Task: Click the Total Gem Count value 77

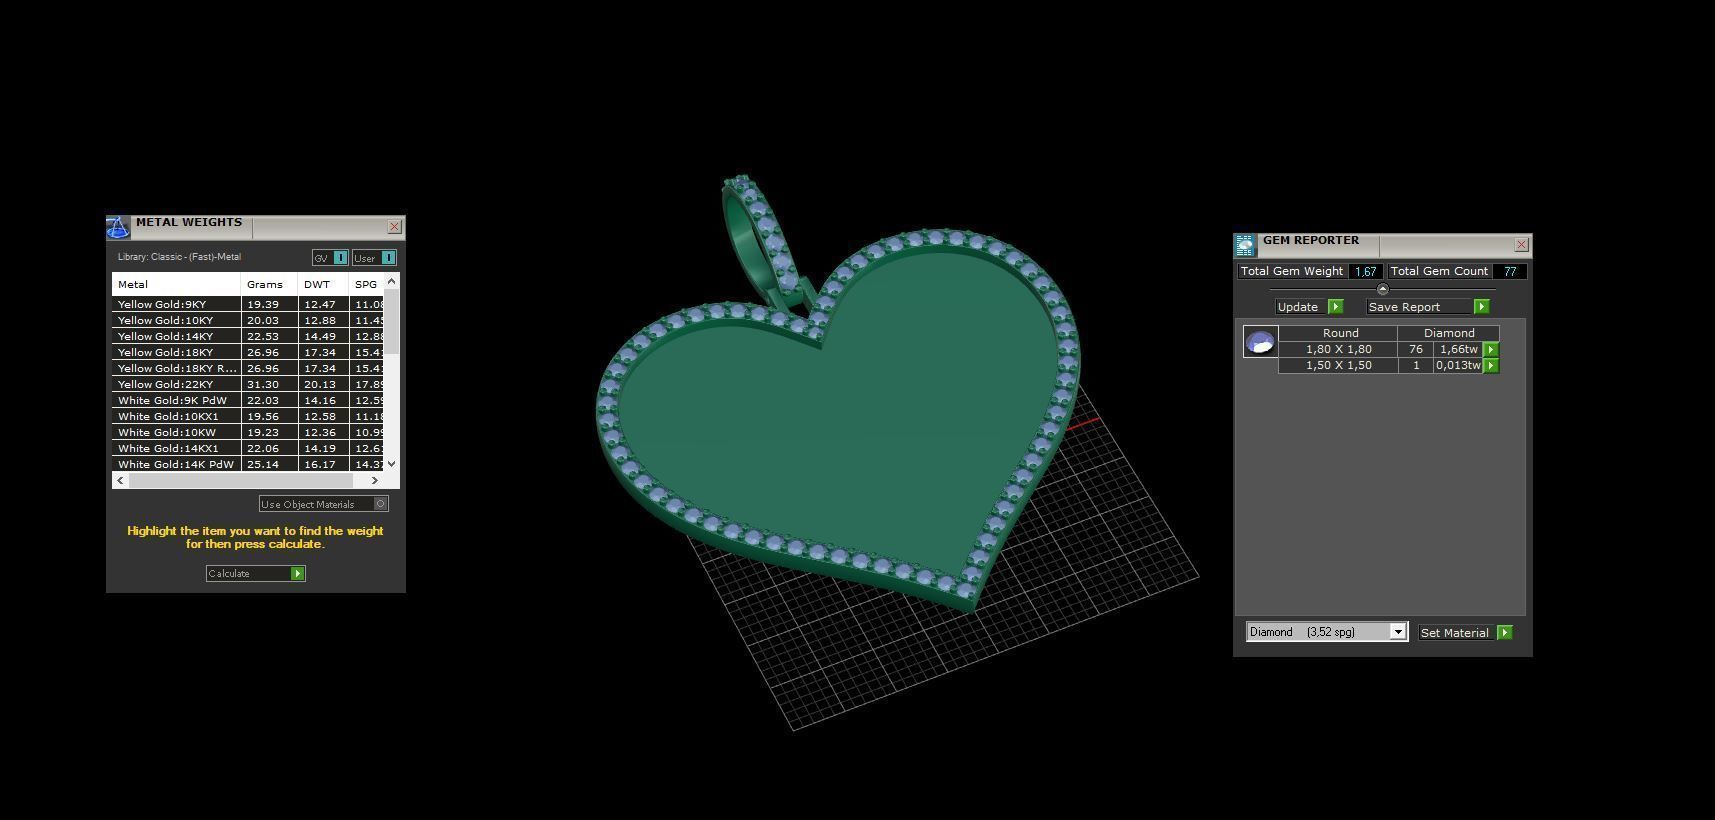Action: pos(1509,272)
